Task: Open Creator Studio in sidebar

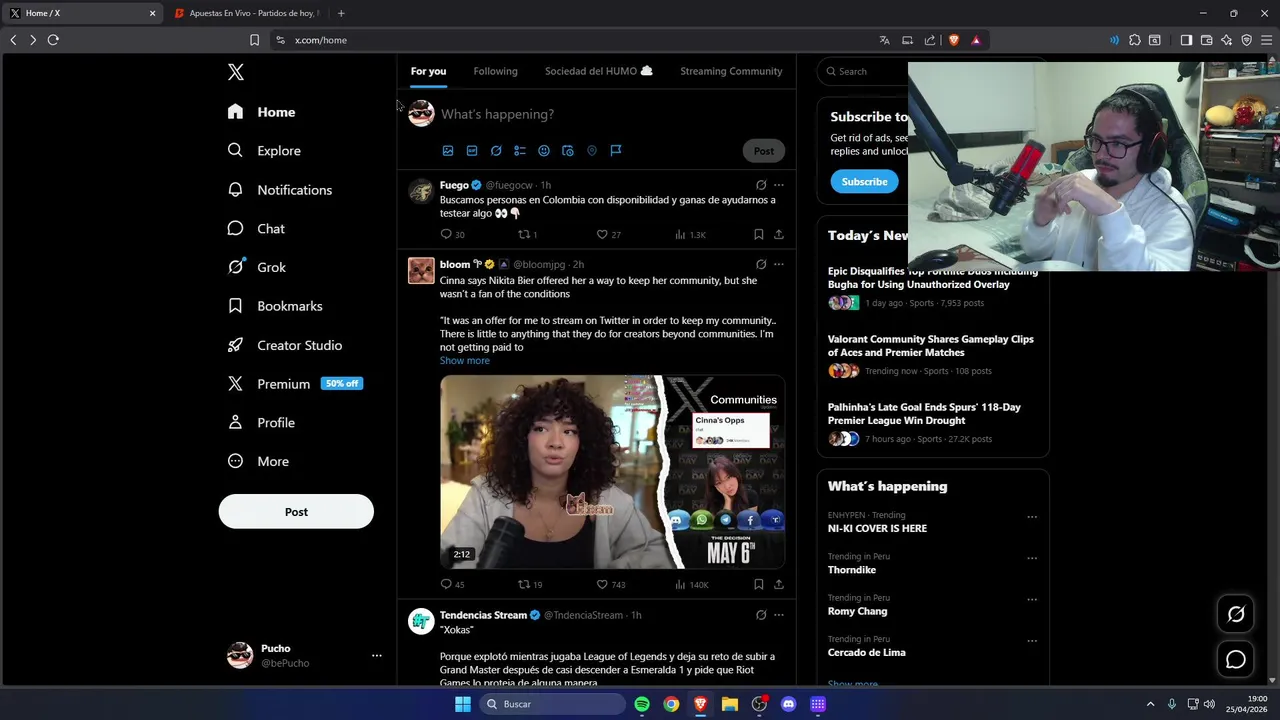Action: (x=284, y=345)
